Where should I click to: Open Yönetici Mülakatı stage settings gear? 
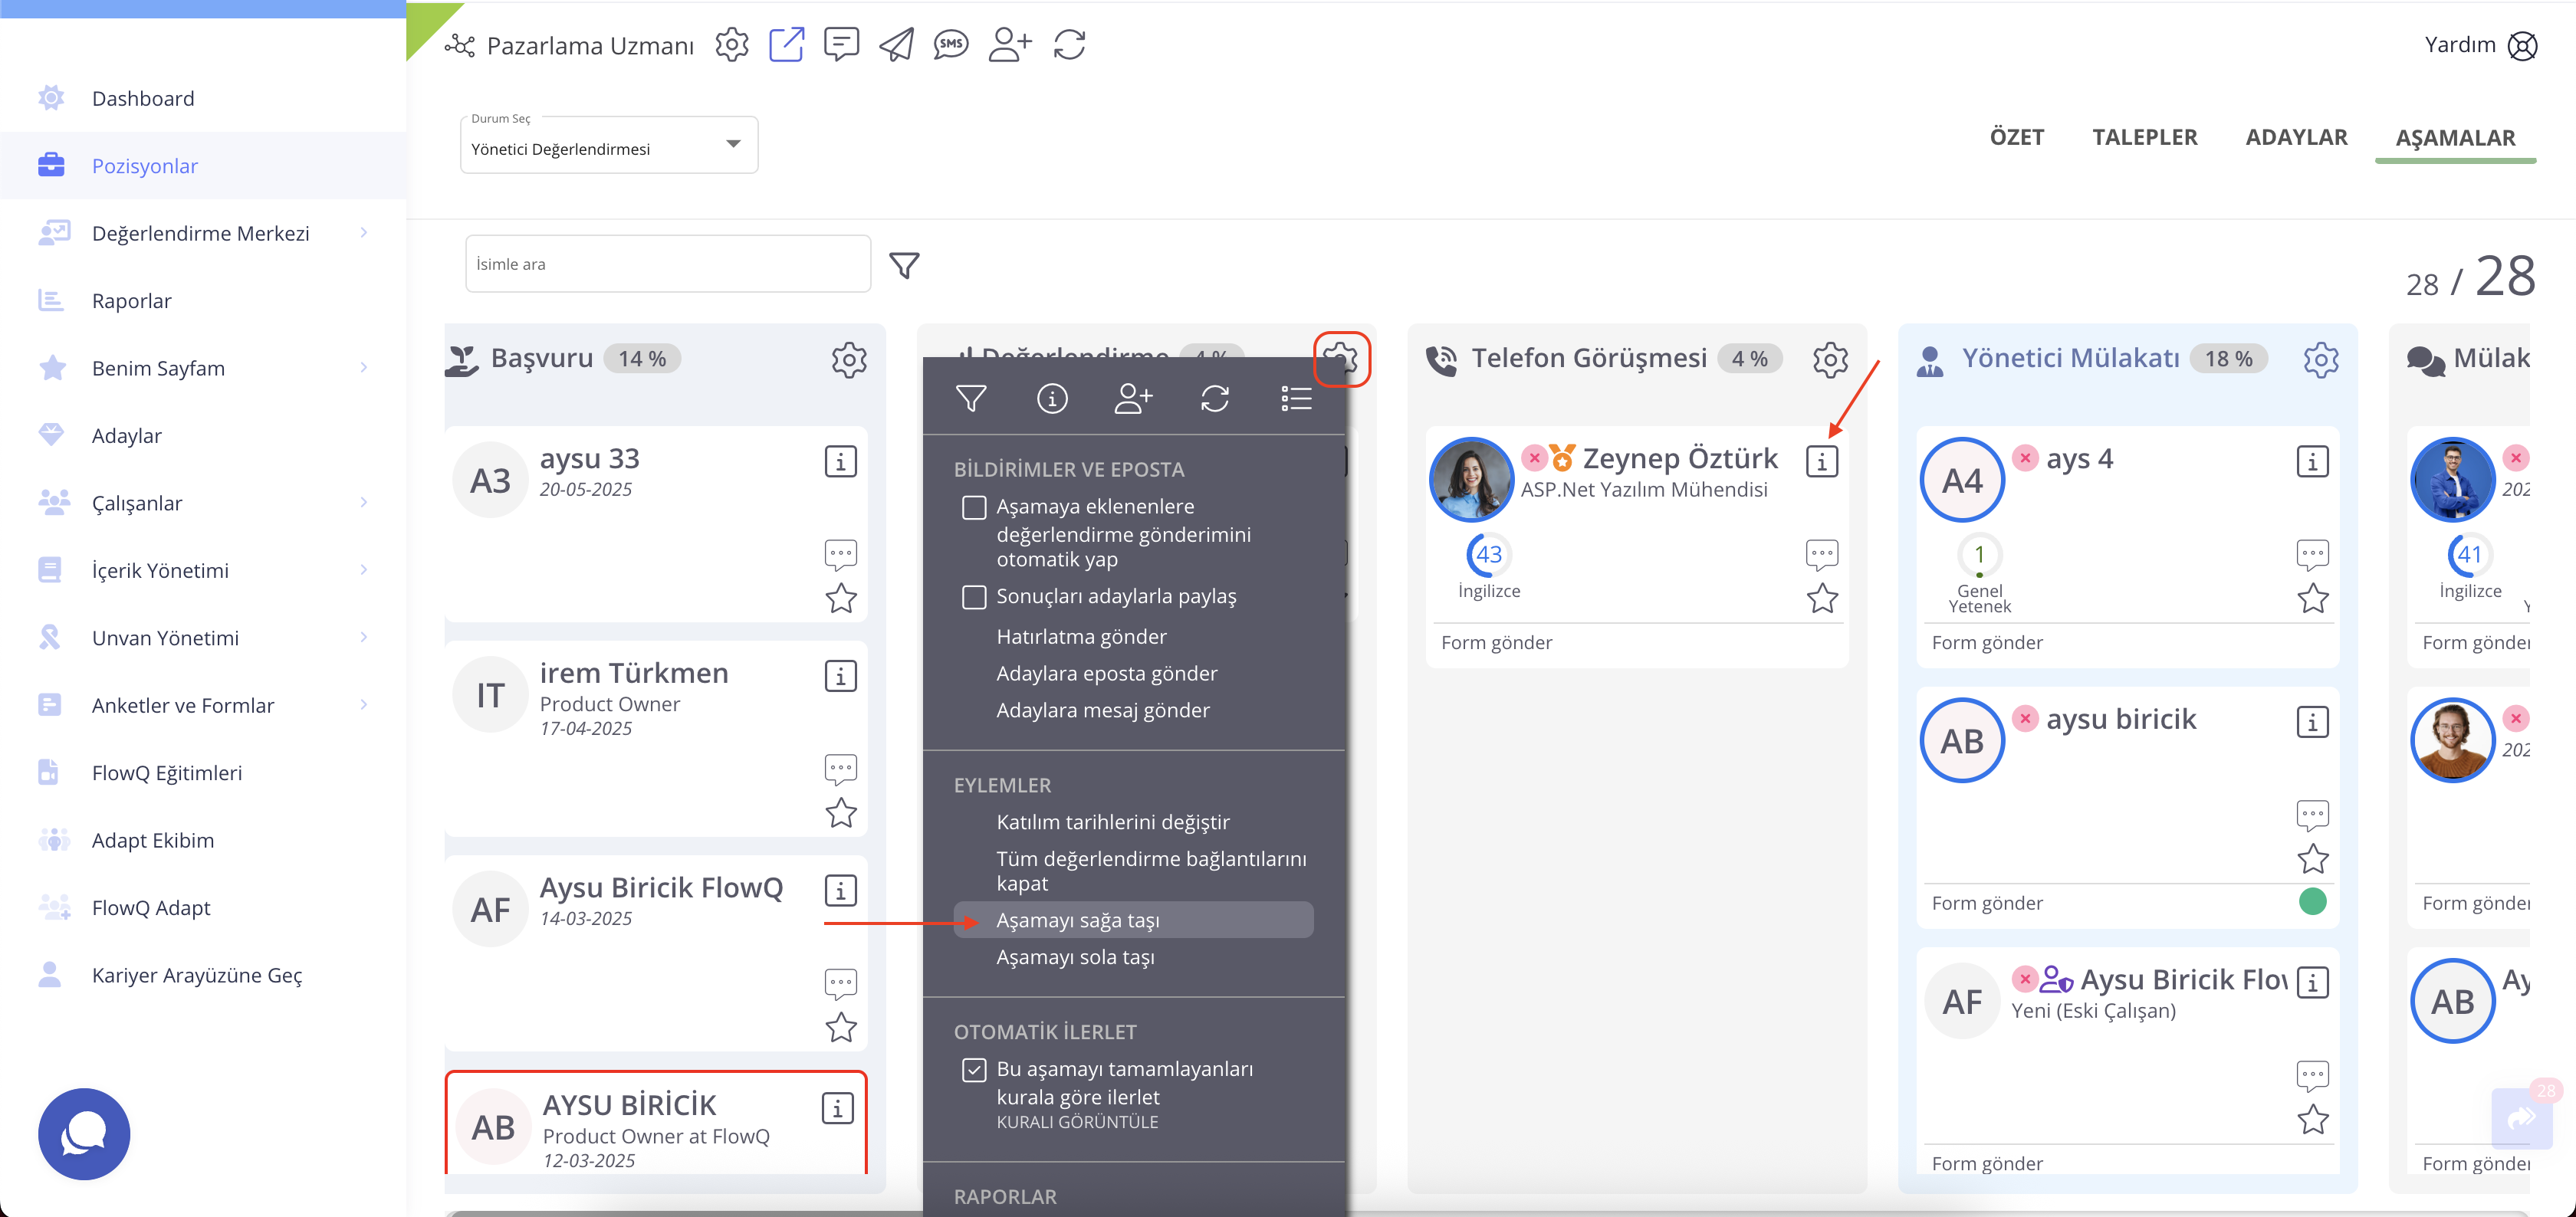2321,359
